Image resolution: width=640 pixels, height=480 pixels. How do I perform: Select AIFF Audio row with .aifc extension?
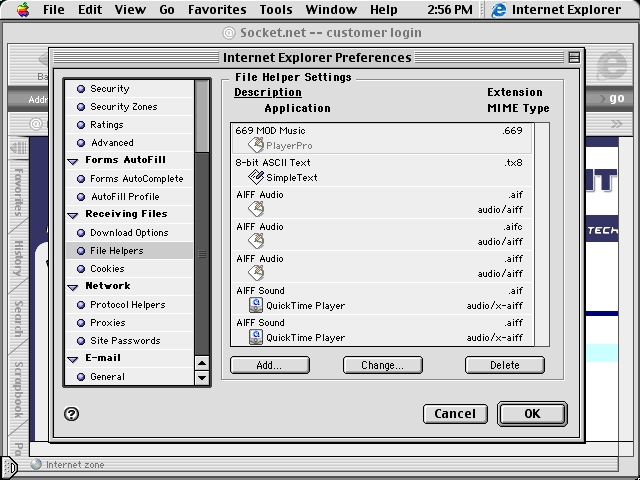tap(382, 234)
